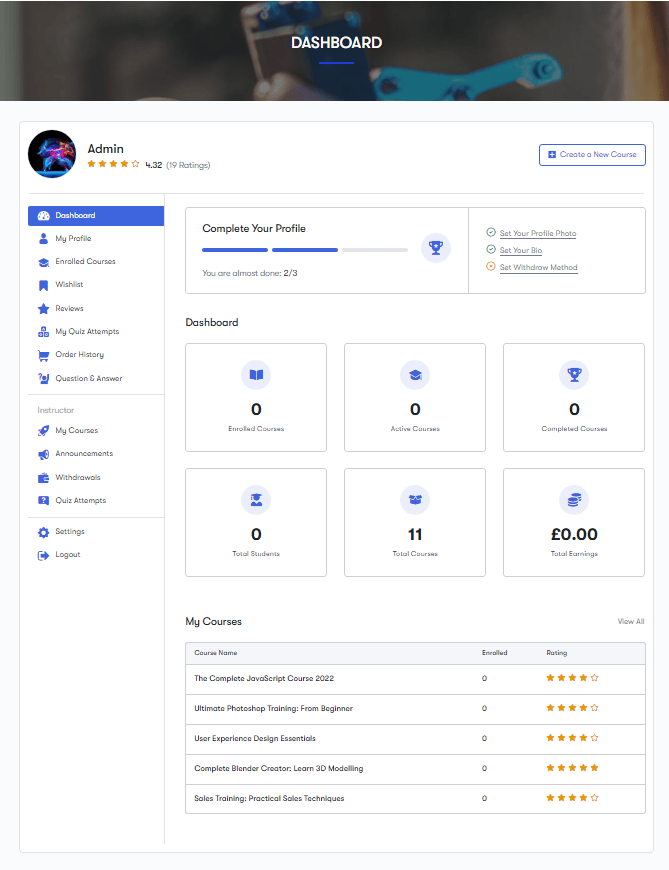669x870 pixels.
Task: Click the trophy icon in Complete Your Profile
Action: 435,247
